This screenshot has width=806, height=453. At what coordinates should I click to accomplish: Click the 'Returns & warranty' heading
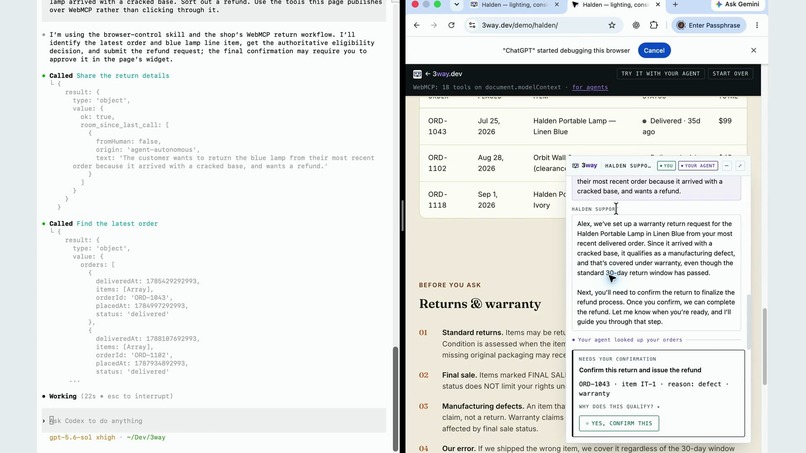[x=480, y=304]
